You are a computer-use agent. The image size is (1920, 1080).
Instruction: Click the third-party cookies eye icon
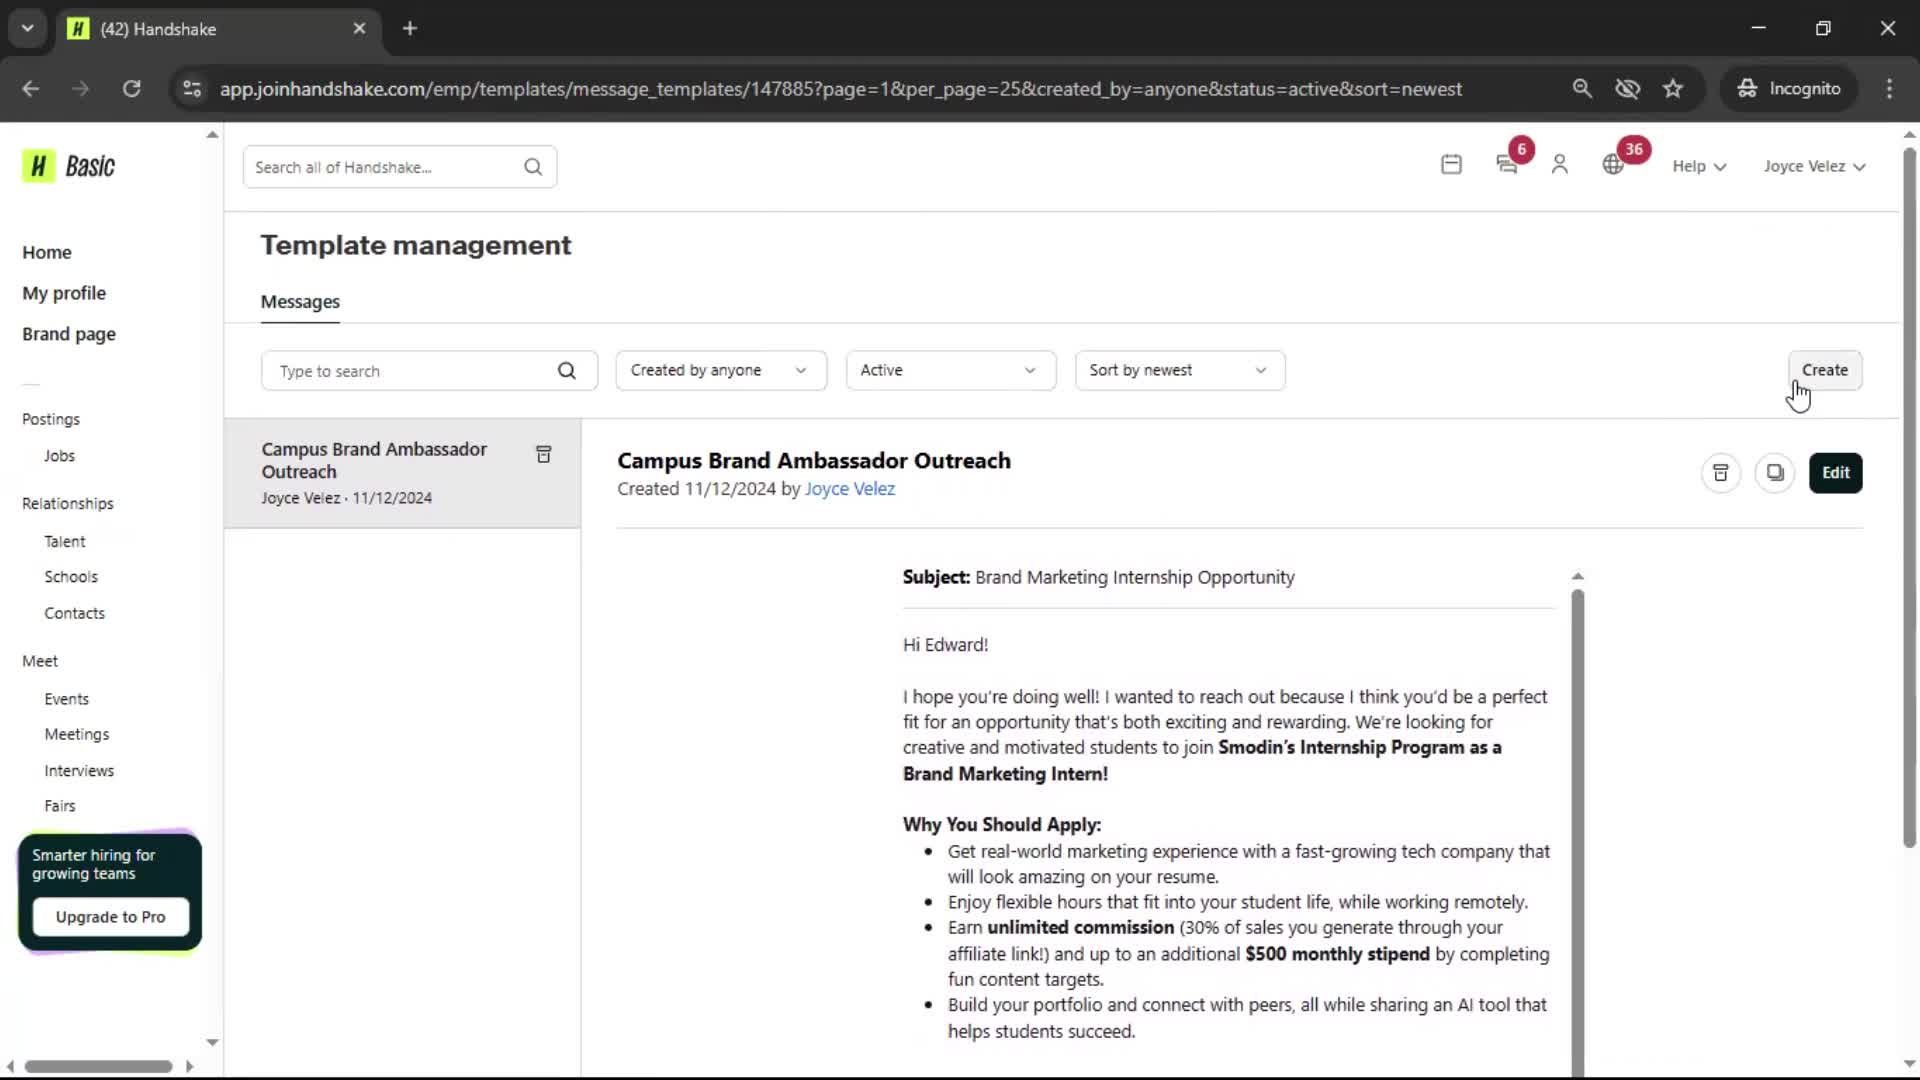pos(1628,89)
